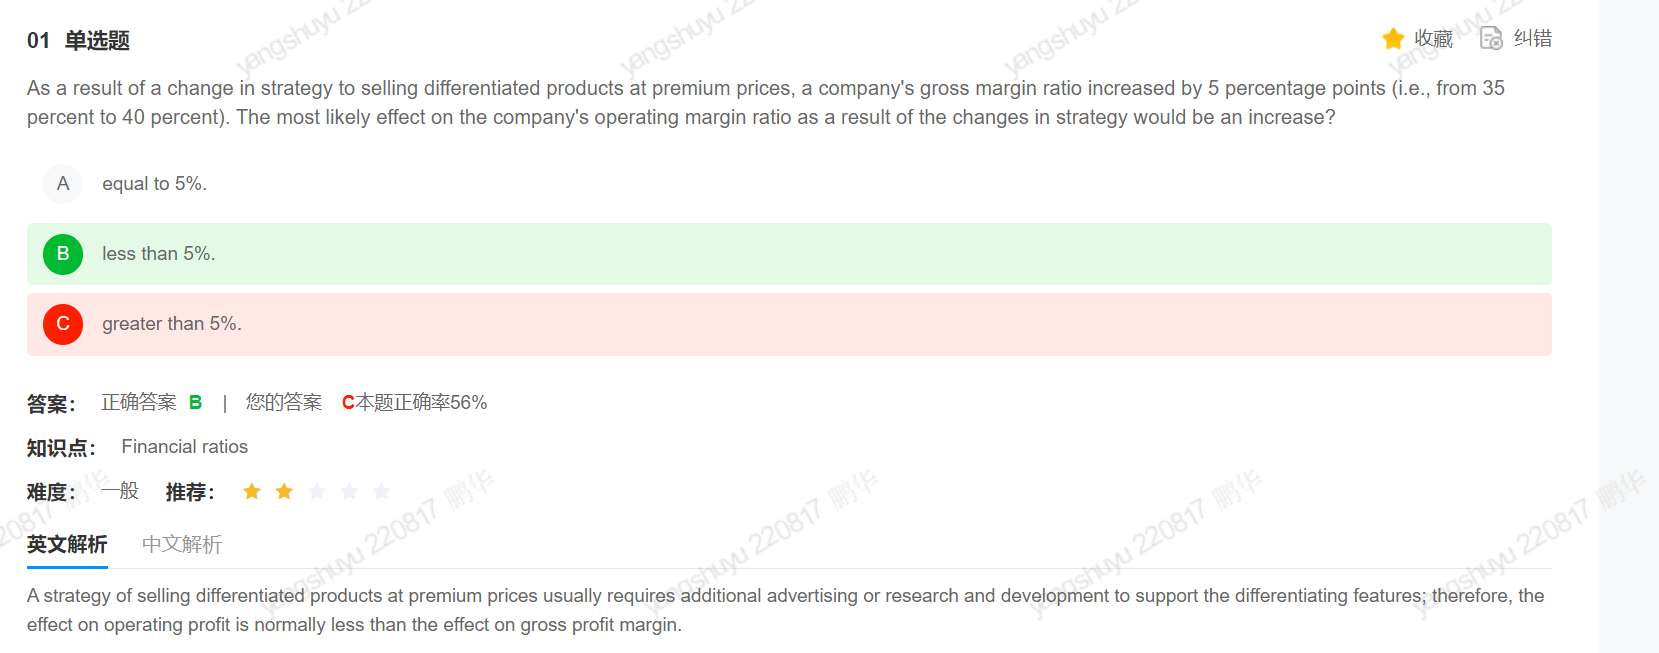1659x653 pixels.
Task: Click the 01 单选题 question heading
Action: coord(79,41)
